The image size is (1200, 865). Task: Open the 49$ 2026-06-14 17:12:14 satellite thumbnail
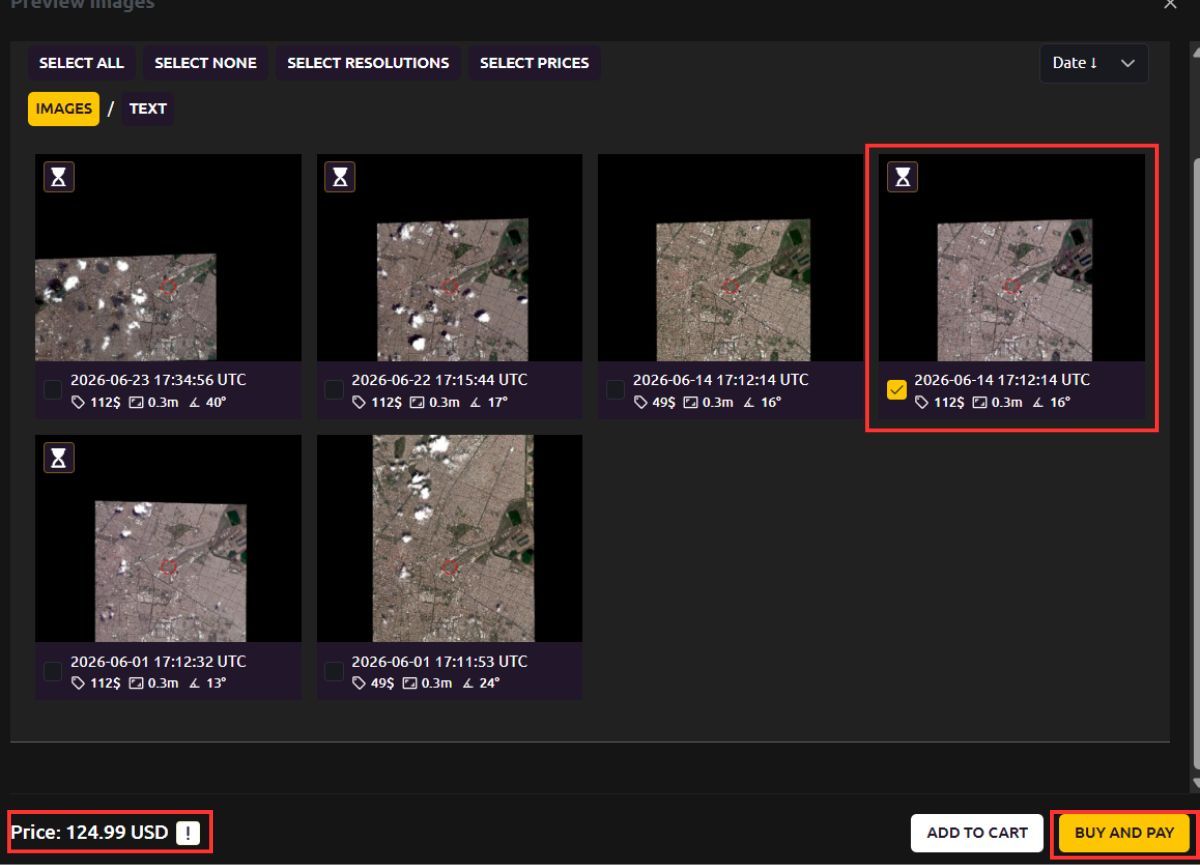[x=730, y=258]
